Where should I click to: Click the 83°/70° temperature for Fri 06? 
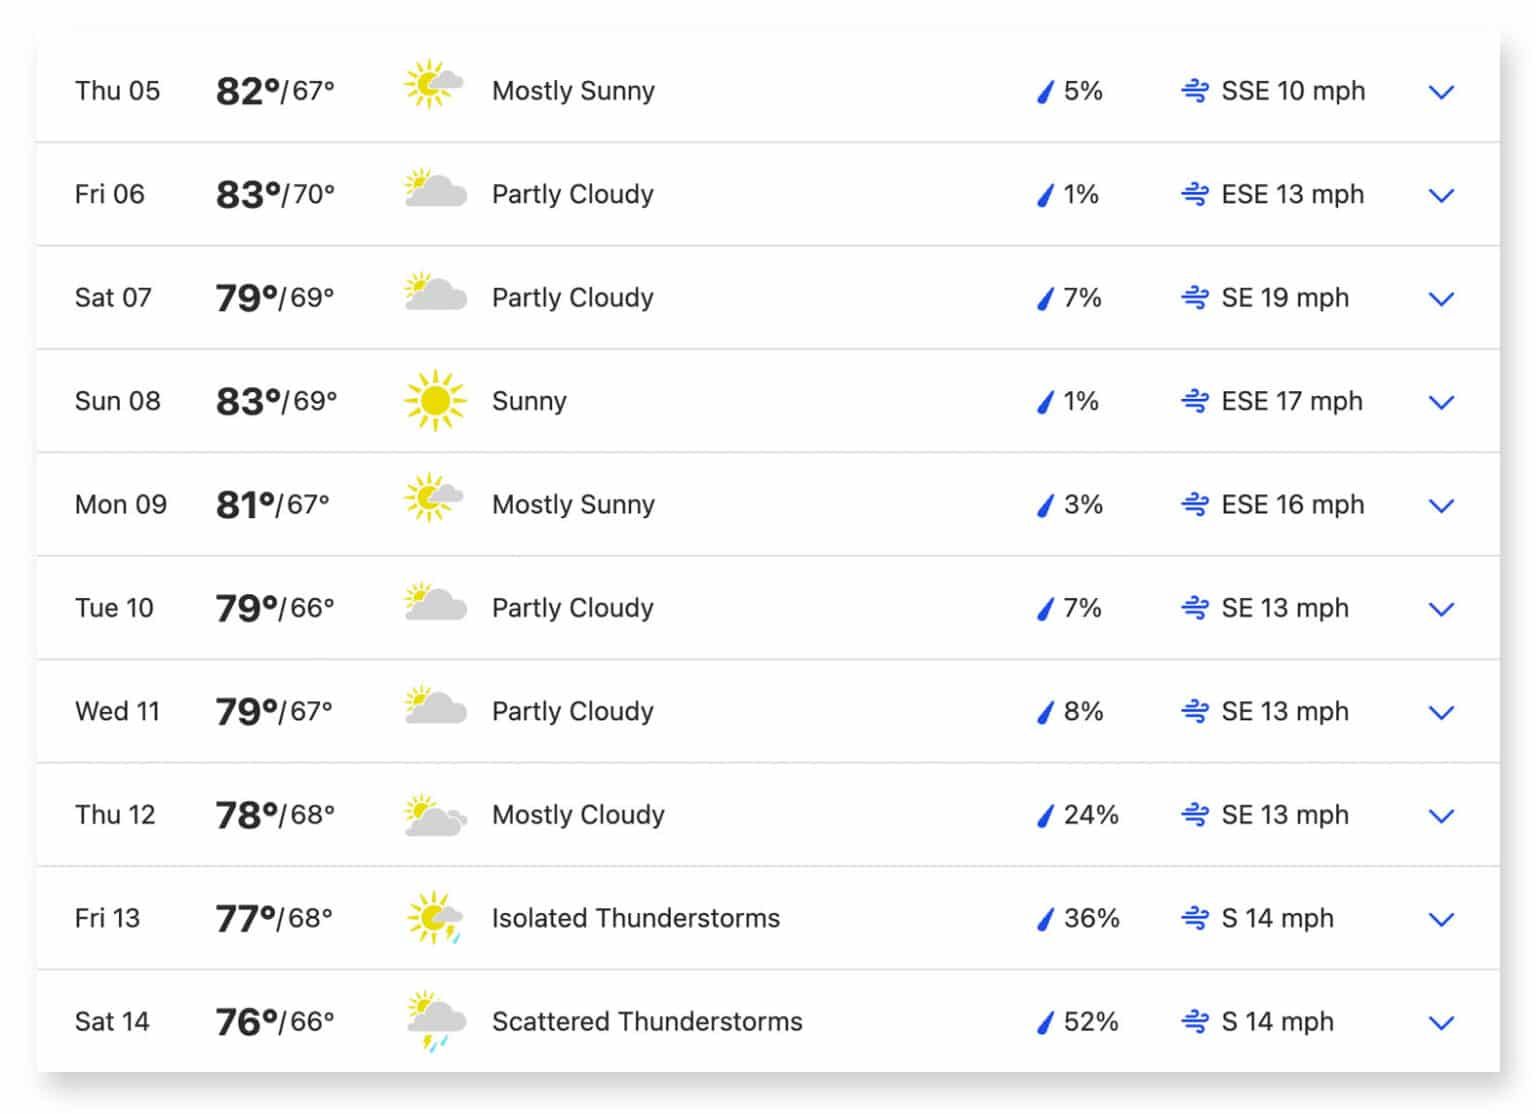tap(277, 192)
